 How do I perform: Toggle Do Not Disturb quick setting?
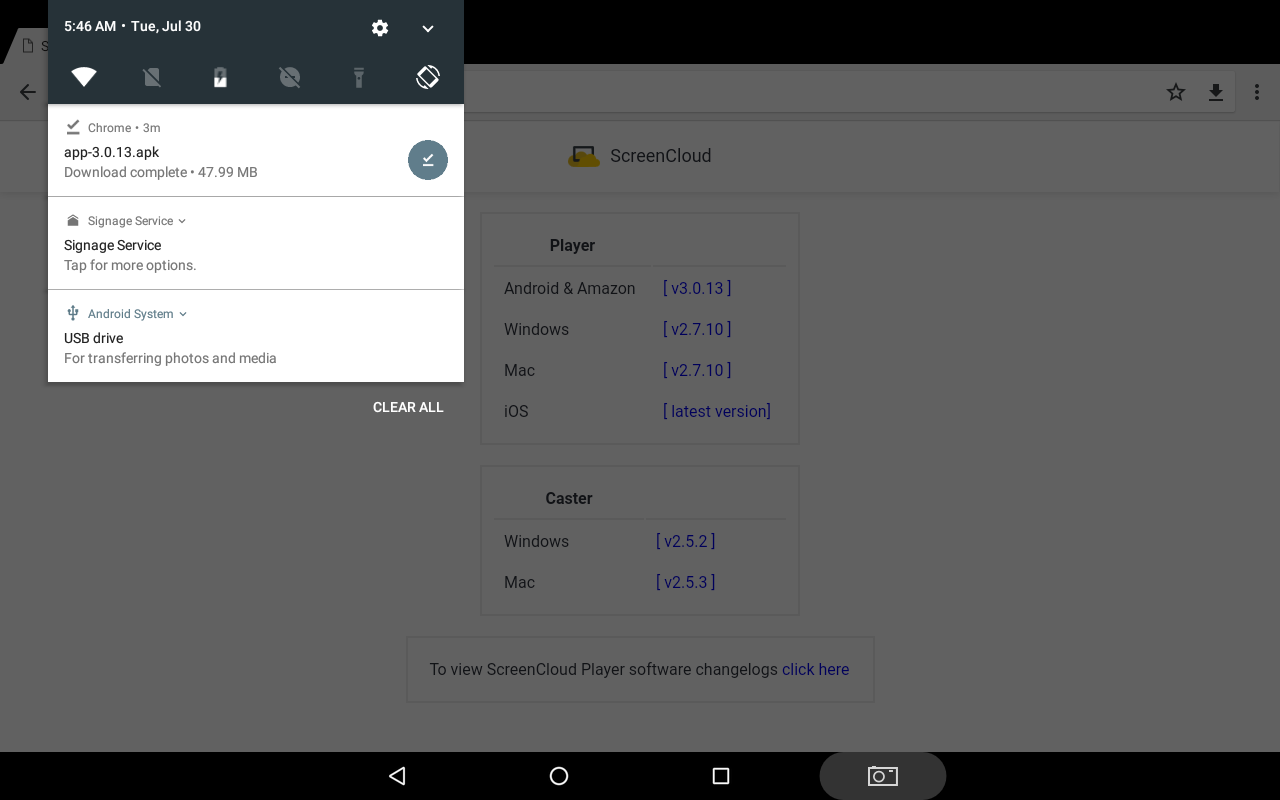point(290,77)
